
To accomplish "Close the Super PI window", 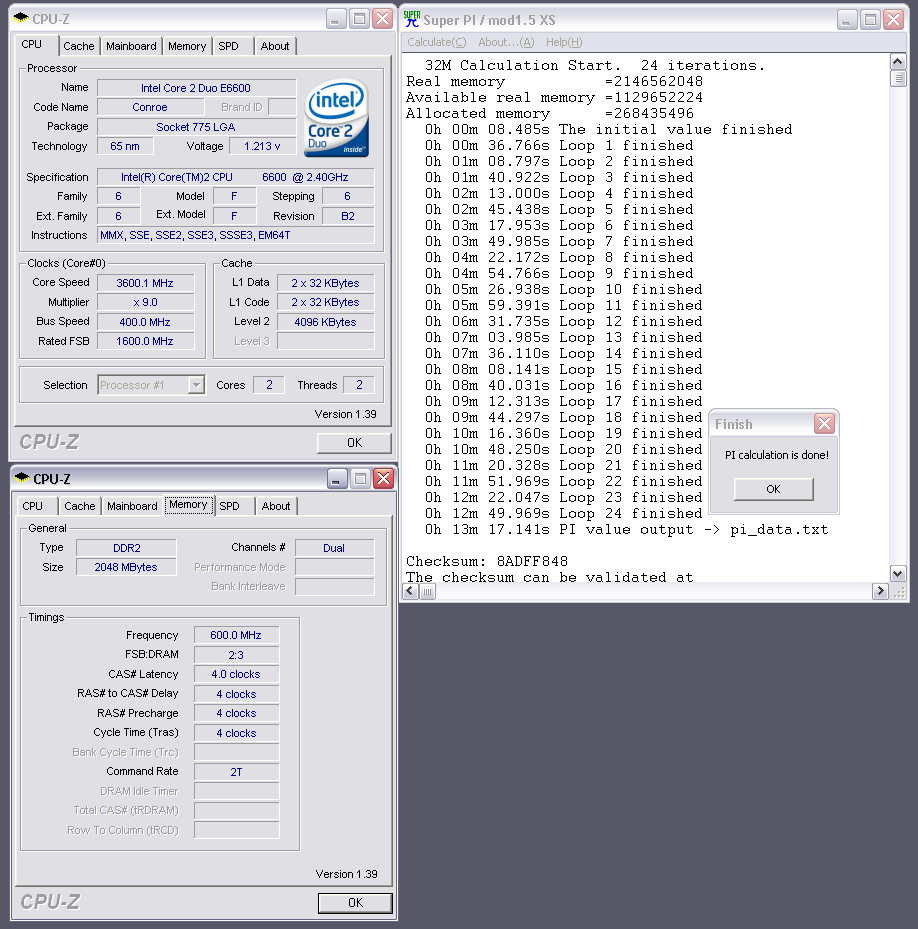I will (x=894, y=20).
